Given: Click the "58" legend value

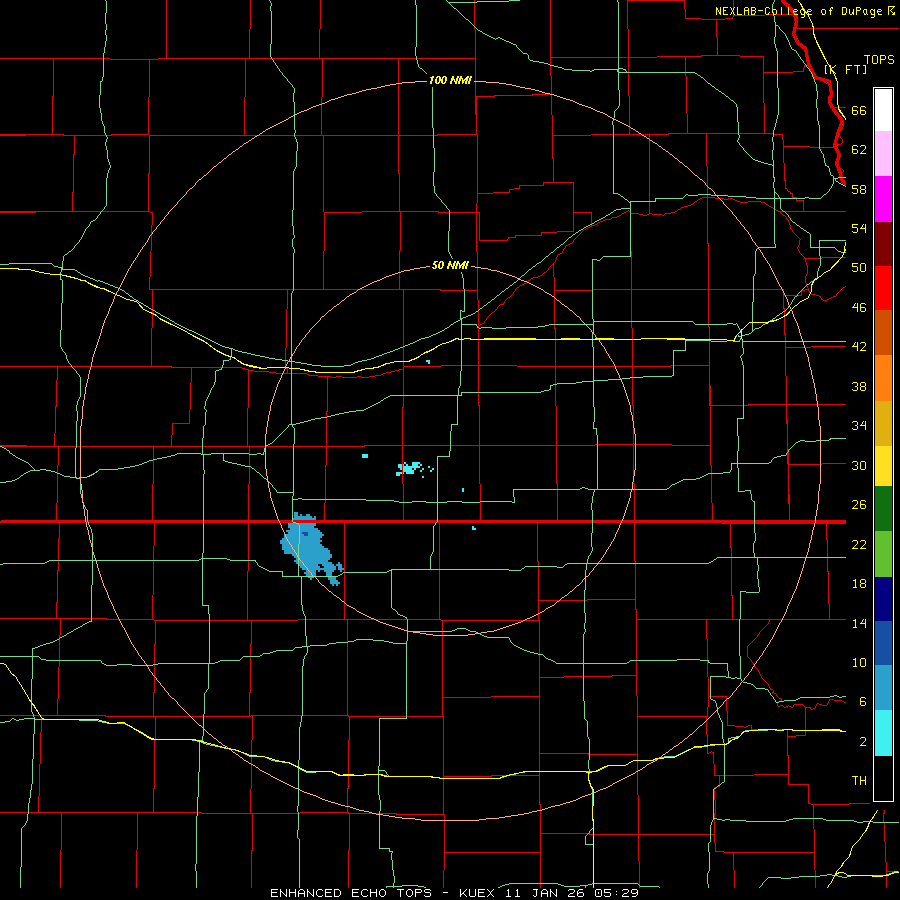Looking at the screenshot, I should pyautogui.click(x=859, y=189).
